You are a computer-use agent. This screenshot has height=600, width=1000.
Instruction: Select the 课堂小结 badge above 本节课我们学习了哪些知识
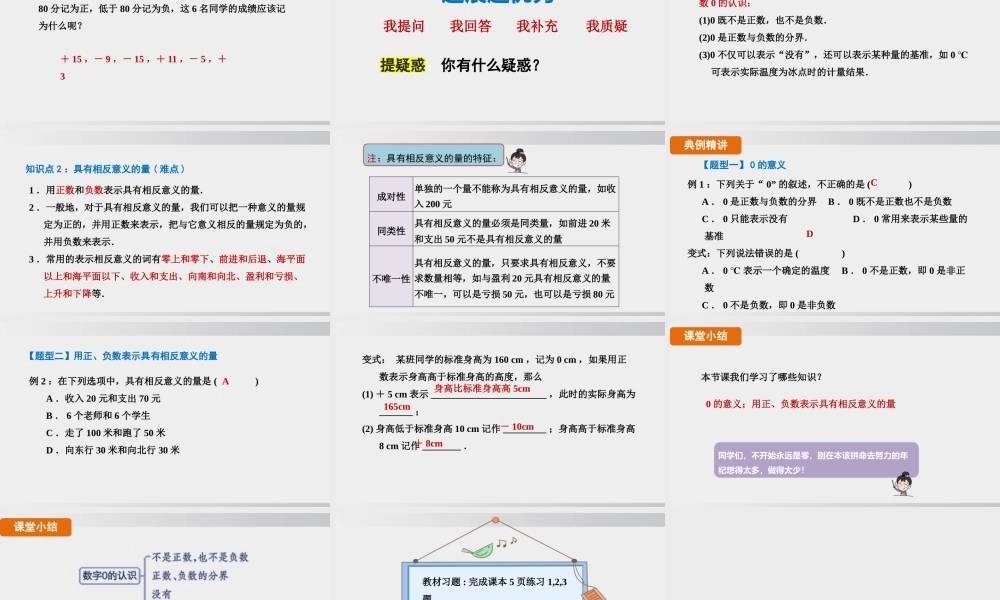[705, 335]
